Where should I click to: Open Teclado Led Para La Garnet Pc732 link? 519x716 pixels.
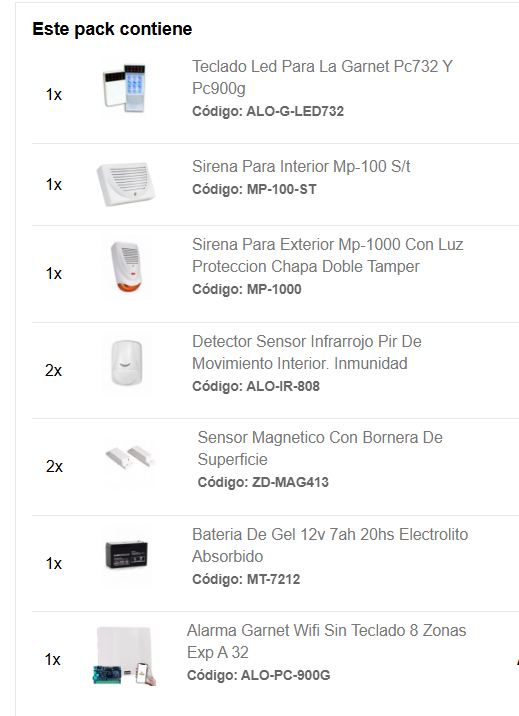tap(322, 77)
